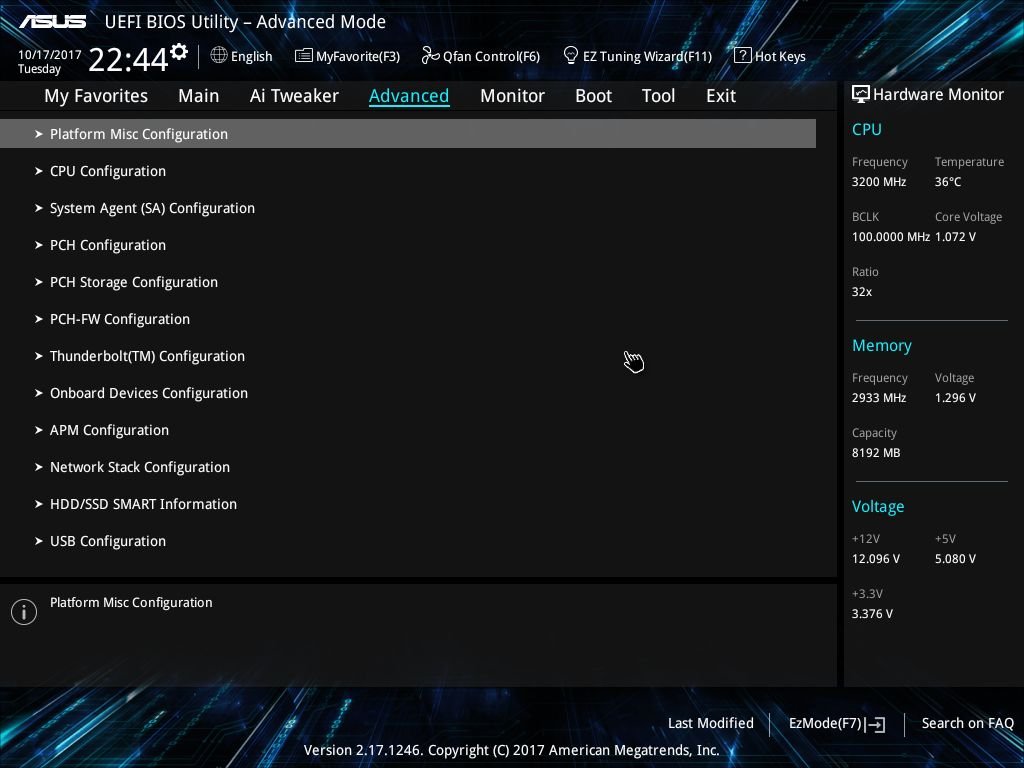Click the Hardware Monitor title

pos(938,95)
